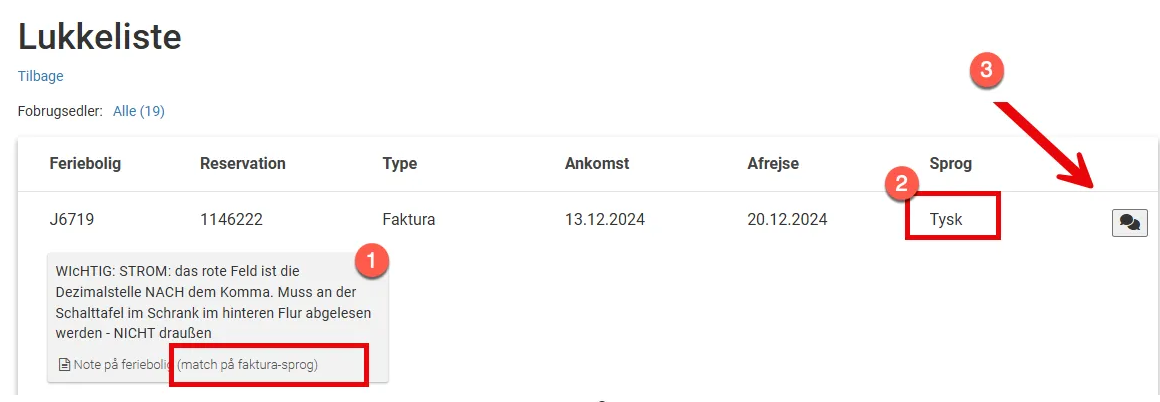
Task: Click the Reservation column header
Action: click(x=243, y=164)
